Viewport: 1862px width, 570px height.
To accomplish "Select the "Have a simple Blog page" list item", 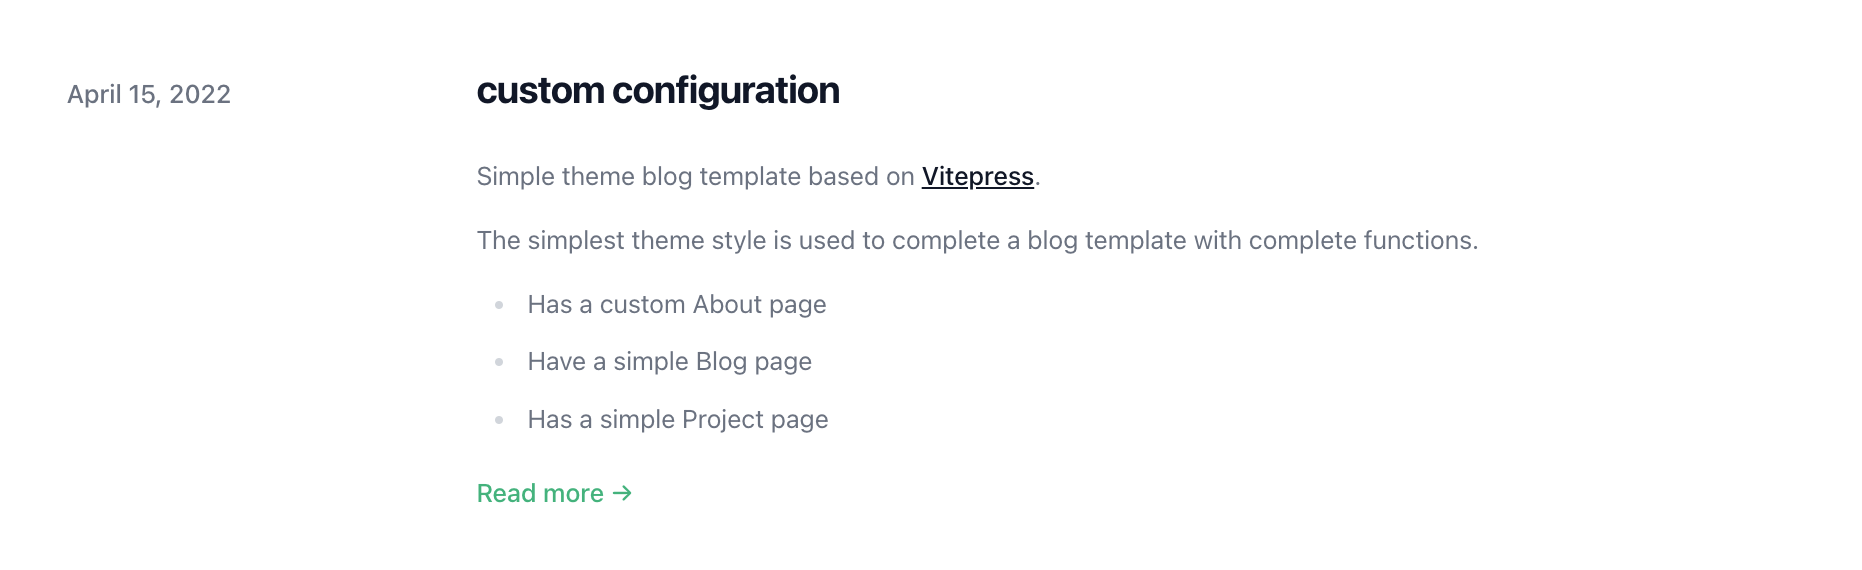I will click(669, 362).
